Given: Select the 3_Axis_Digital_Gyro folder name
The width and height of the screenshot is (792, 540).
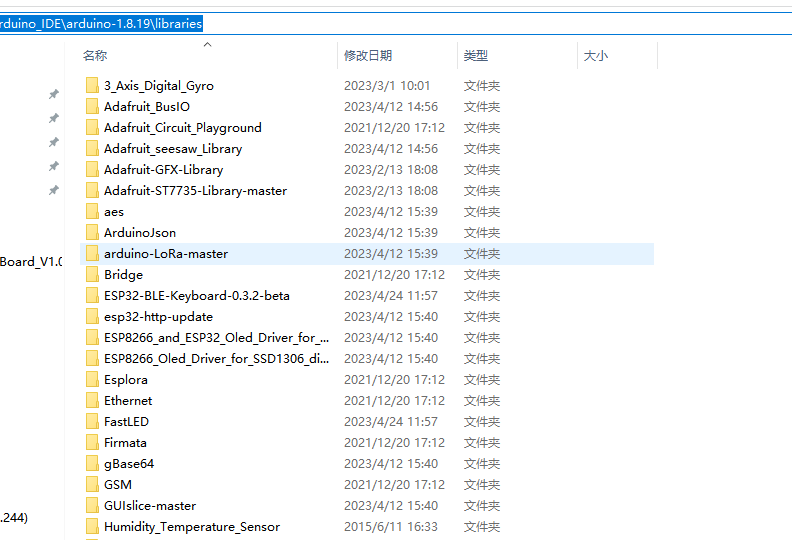Looking at the screenshot, I should tap(159, 86).
